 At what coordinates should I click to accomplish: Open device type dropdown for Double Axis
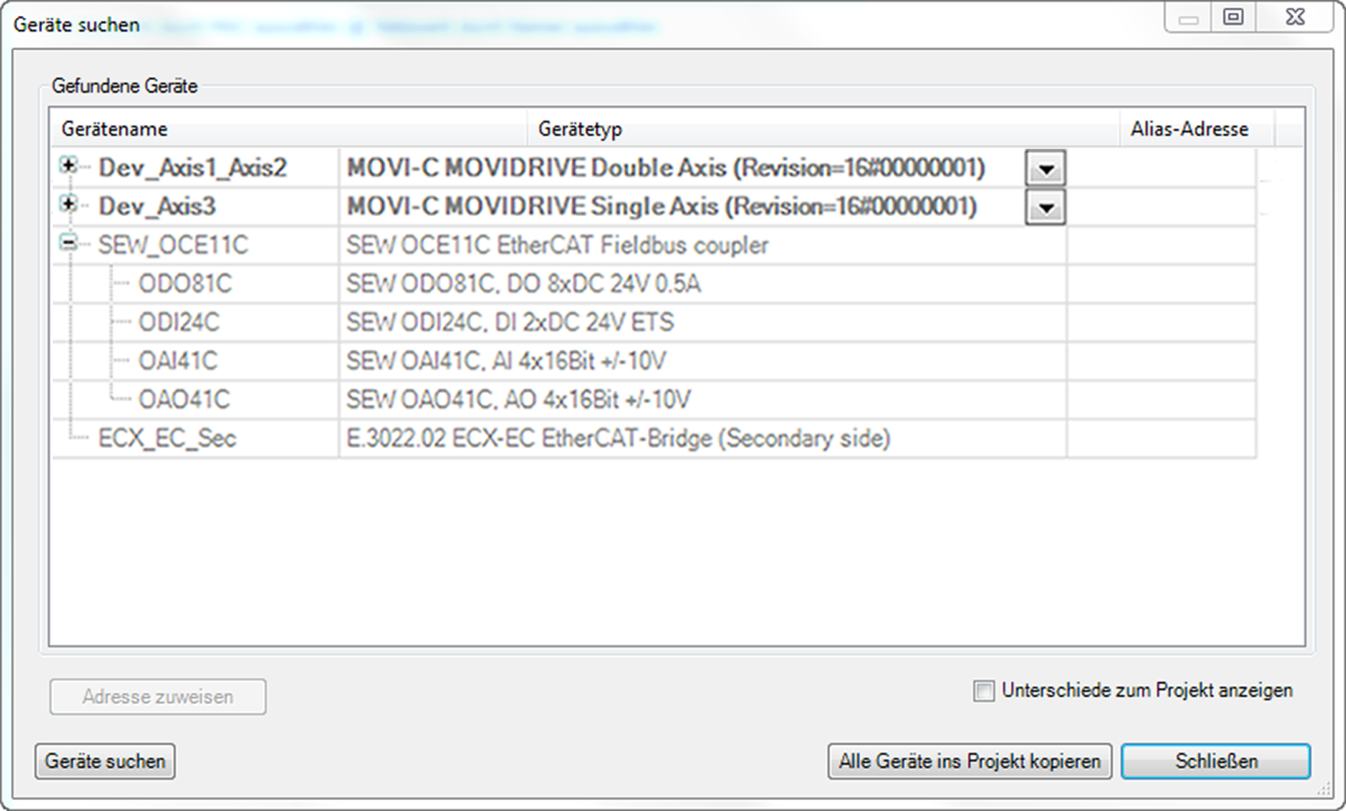click(1045, 169)
